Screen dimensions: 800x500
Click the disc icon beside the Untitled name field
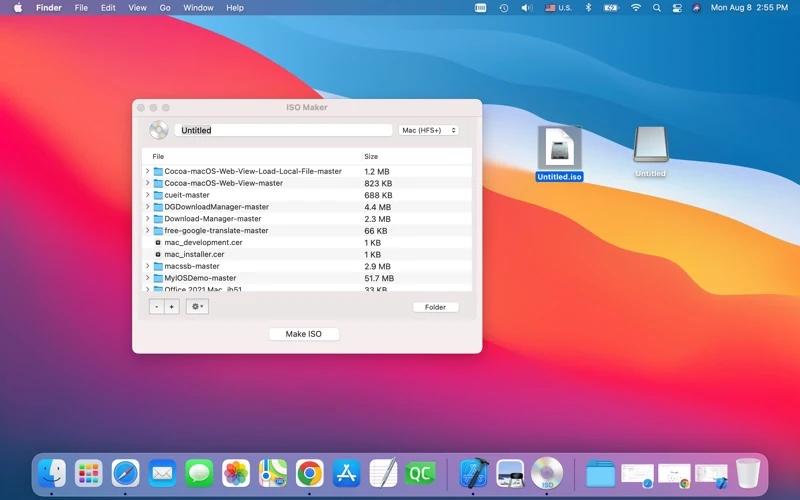(159, 130)
